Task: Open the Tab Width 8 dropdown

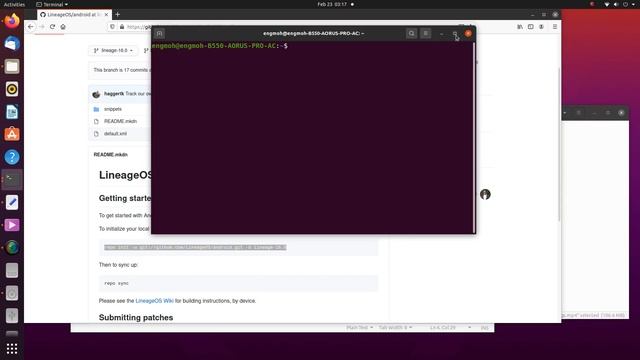Action: click(395, 327)
